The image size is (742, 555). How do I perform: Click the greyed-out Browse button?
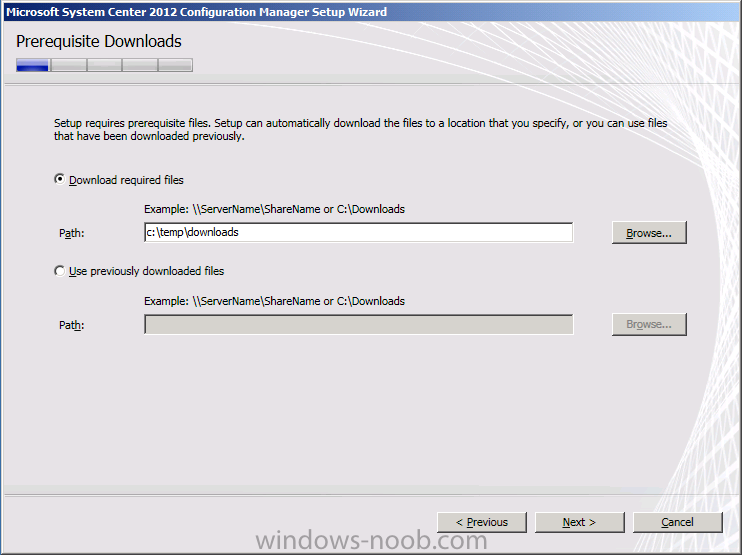(x=649, y=325)
